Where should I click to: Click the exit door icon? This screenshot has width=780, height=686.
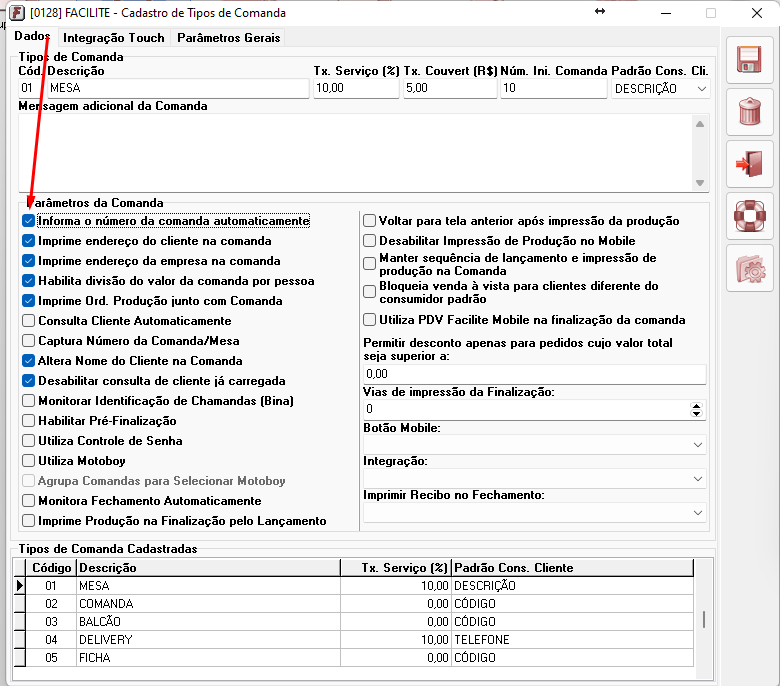pyautogui.click(x=749, y=164)
